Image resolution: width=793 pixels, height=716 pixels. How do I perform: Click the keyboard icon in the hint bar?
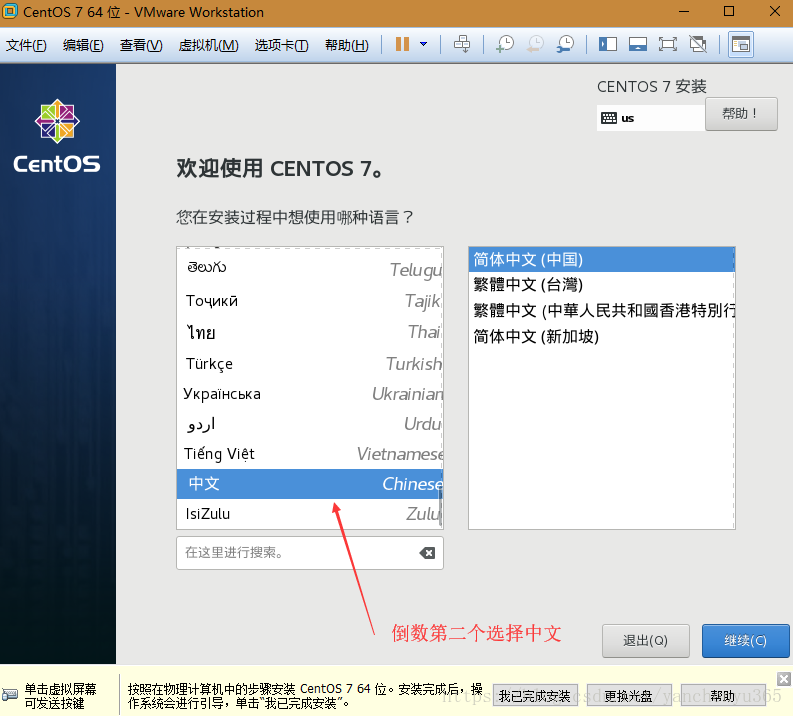tap(10, 695)
